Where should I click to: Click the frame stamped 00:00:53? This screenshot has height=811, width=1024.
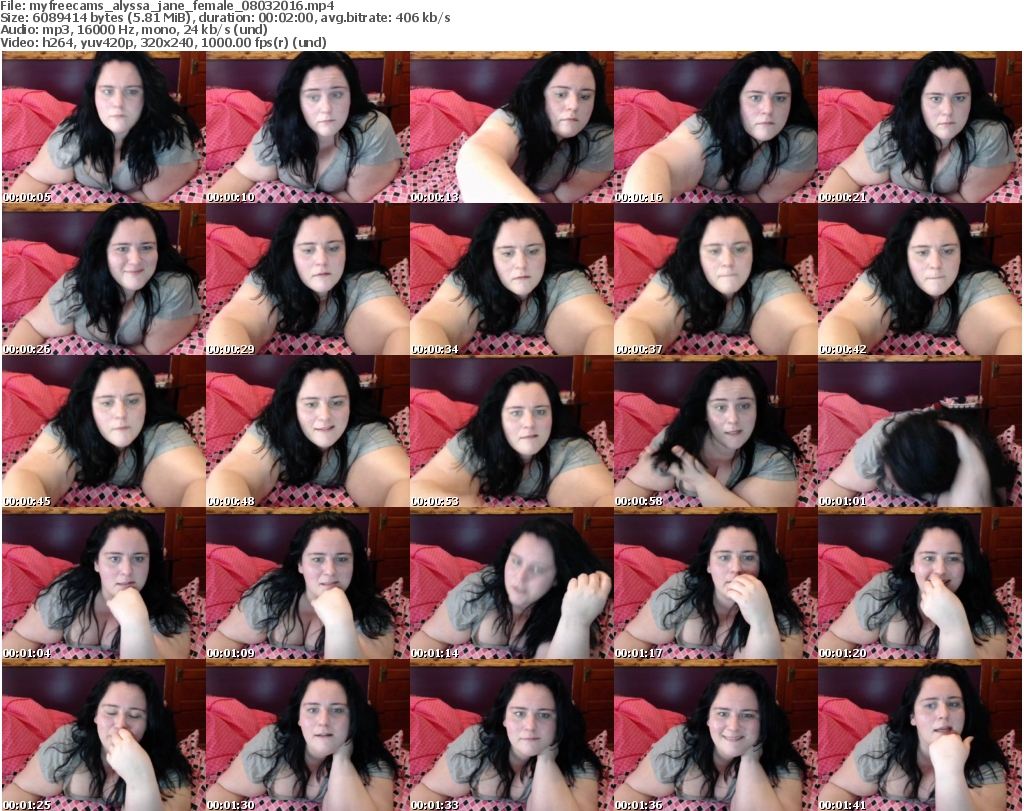511,432
